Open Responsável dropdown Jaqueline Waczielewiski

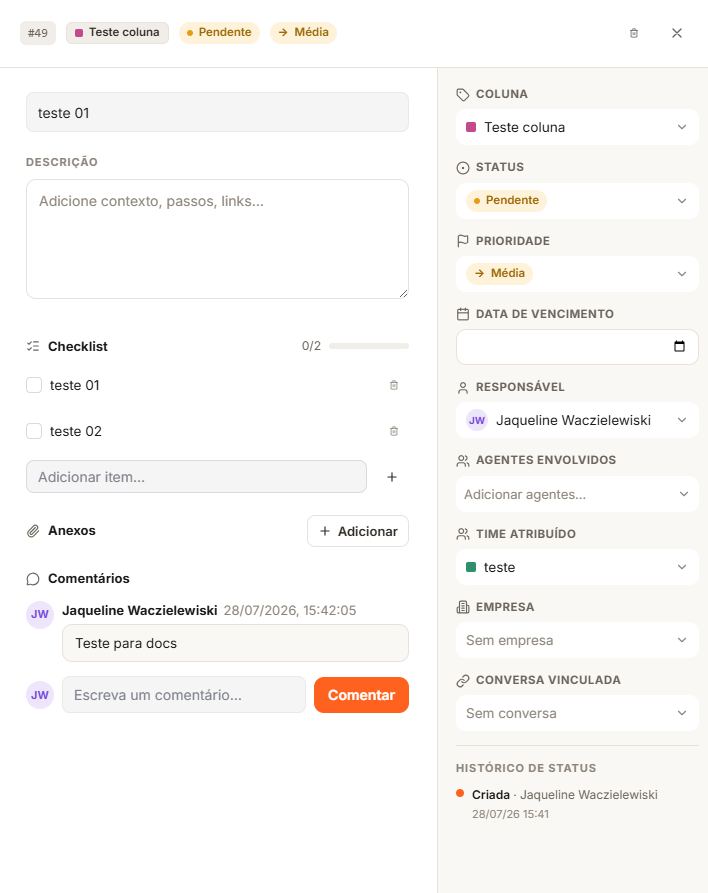coord(577,420)
